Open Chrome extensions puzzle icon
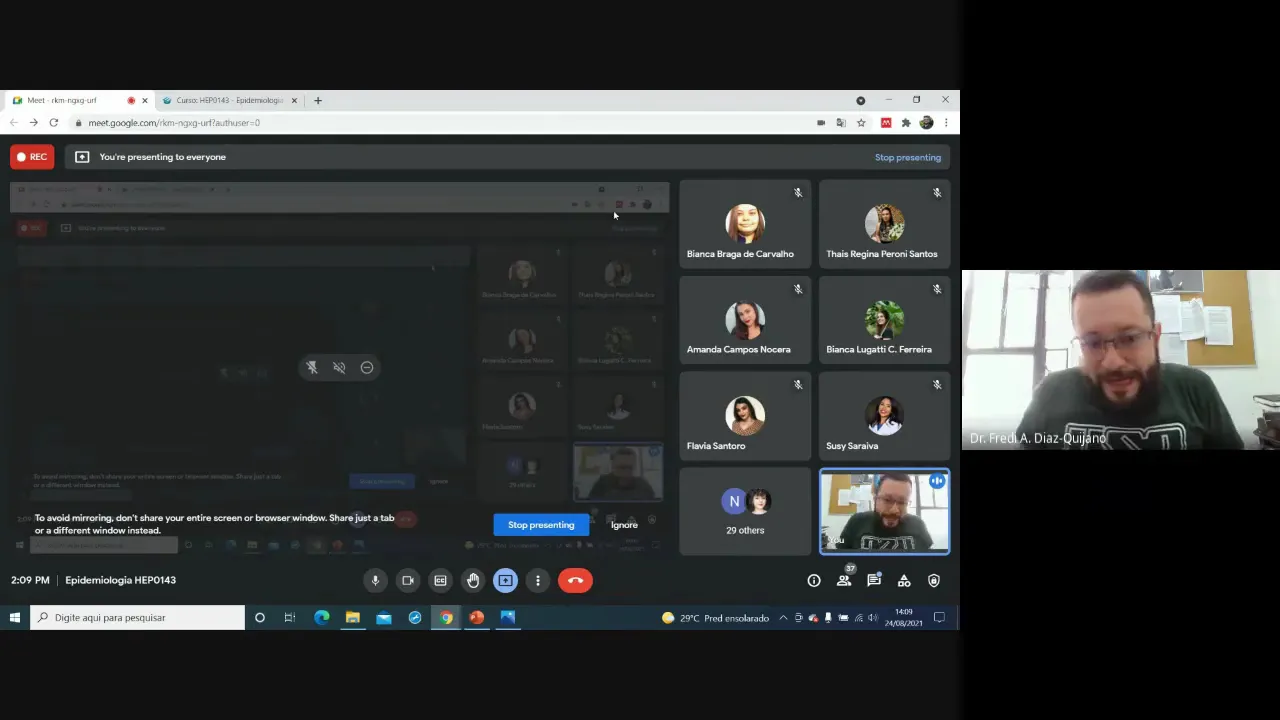Screen dimensions: 1280x720 click(x=906, y=123)
